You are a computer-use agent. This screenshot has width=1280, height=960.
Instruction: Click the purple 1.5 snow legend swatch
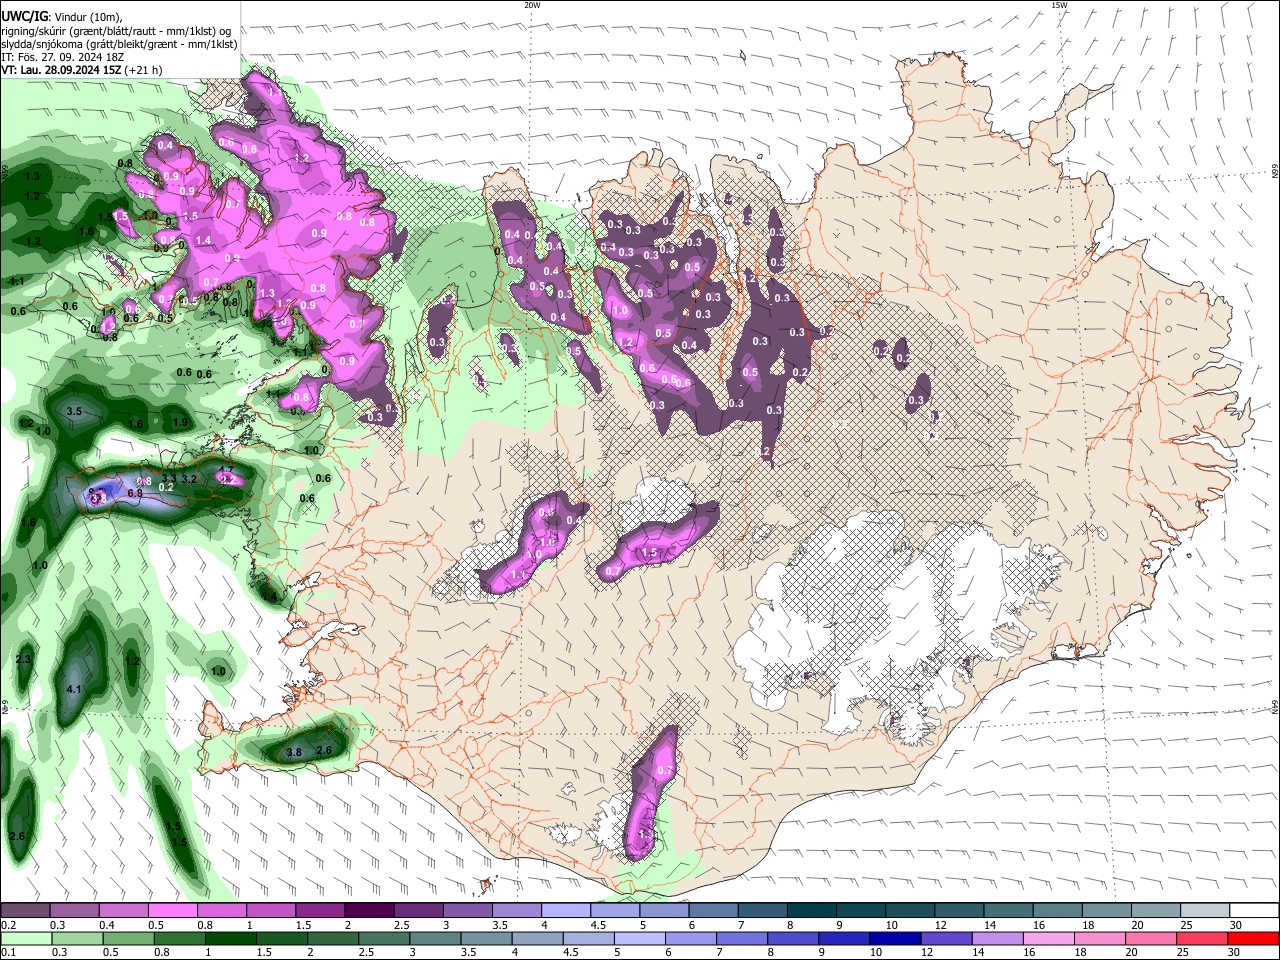[320, 910]
